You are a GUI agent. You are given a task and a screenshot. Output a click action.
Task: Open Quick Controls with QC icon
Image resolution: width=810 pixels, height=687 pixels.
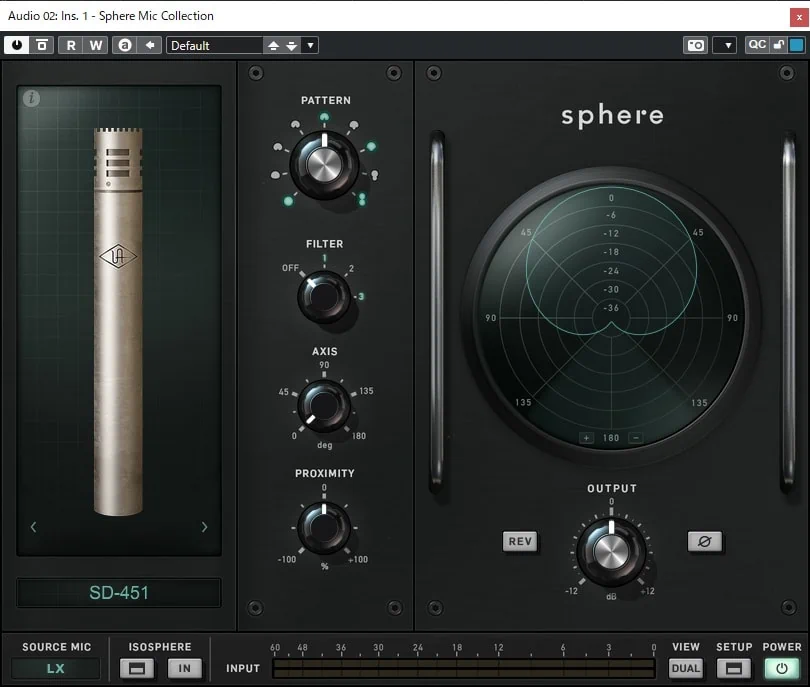click(x=757, y=45)
